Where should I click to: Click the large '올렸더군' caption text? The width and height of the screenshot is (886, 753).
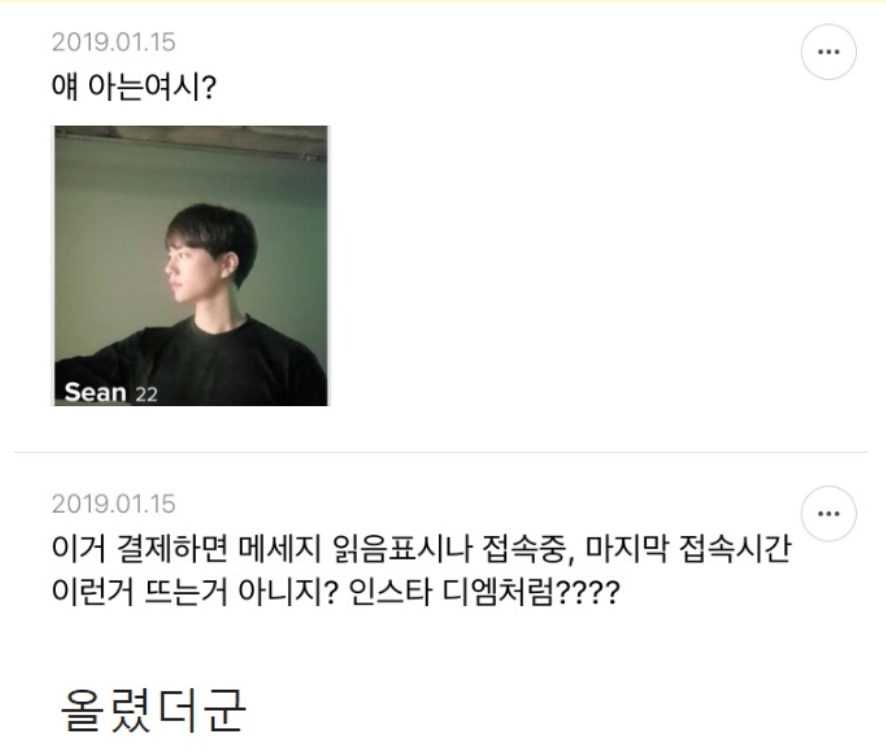point(153,711)
